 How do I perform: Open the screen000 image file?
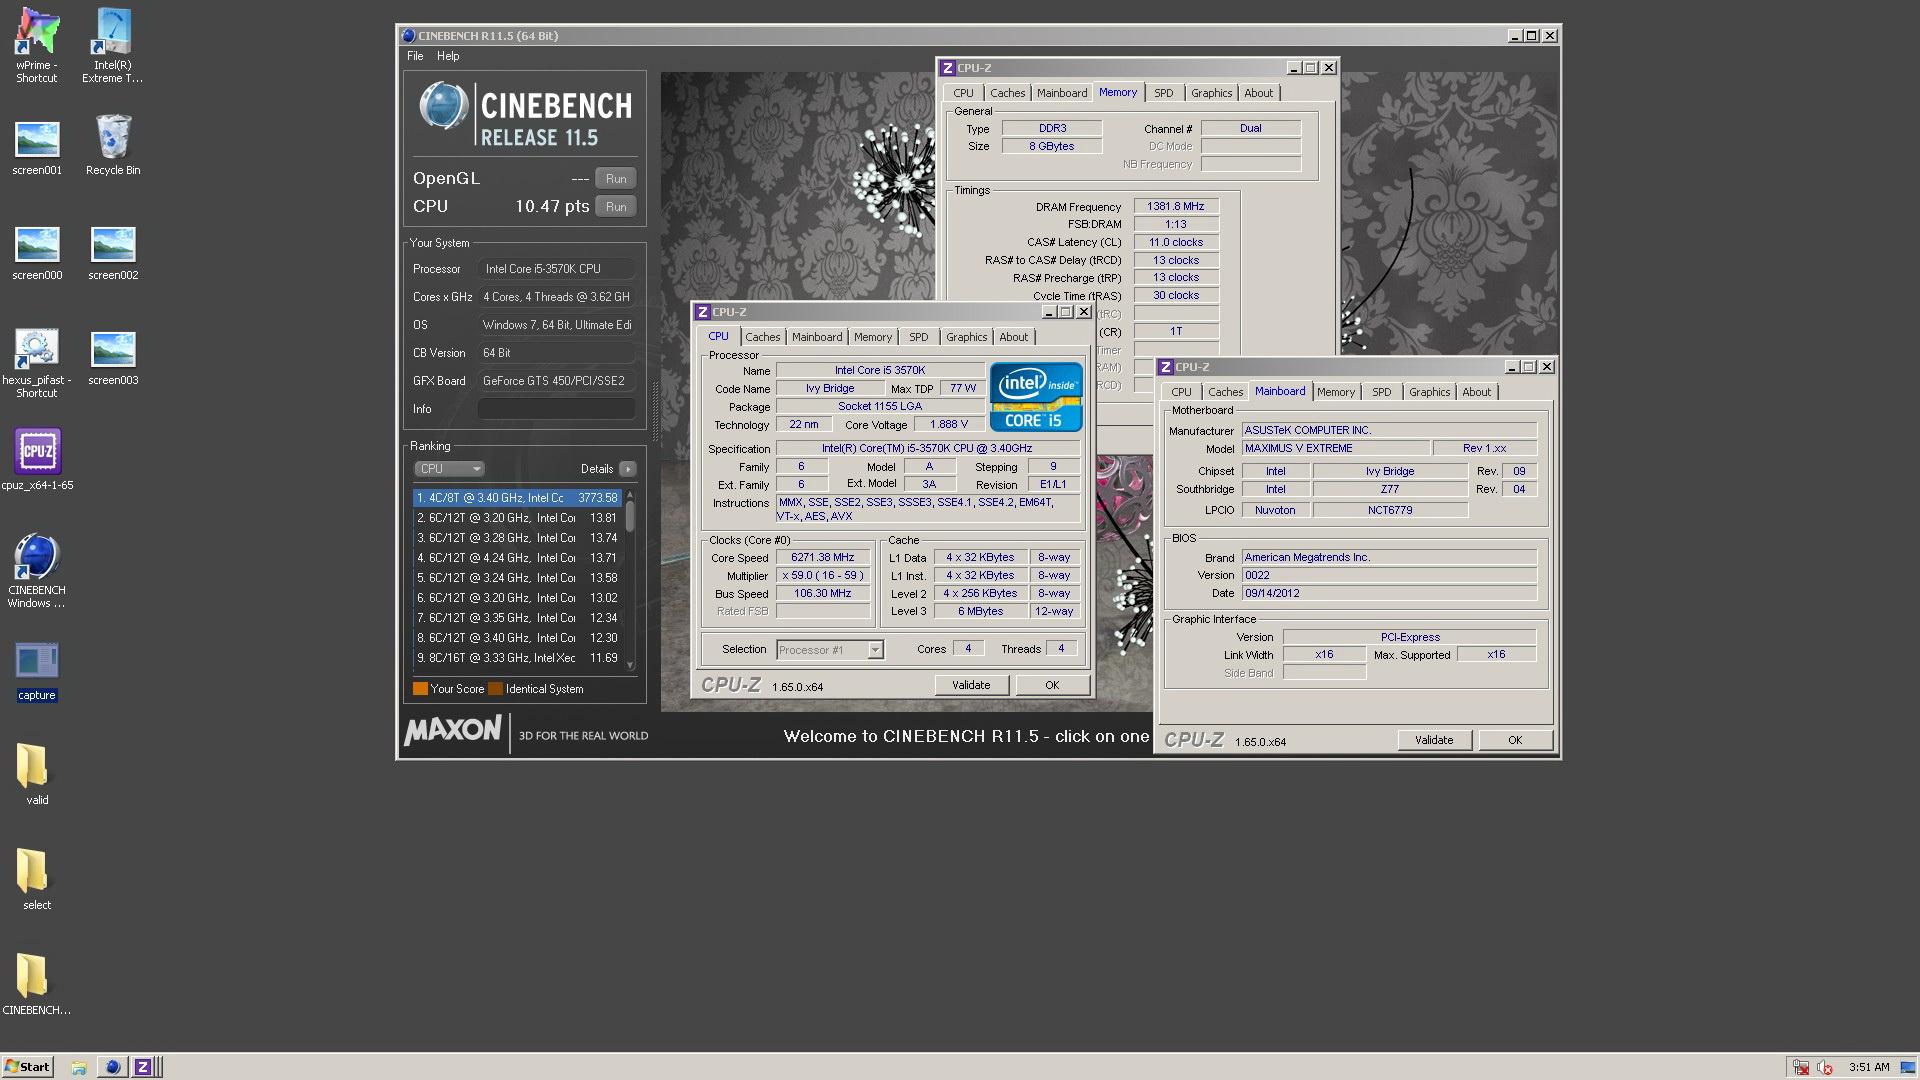[37, 253]
